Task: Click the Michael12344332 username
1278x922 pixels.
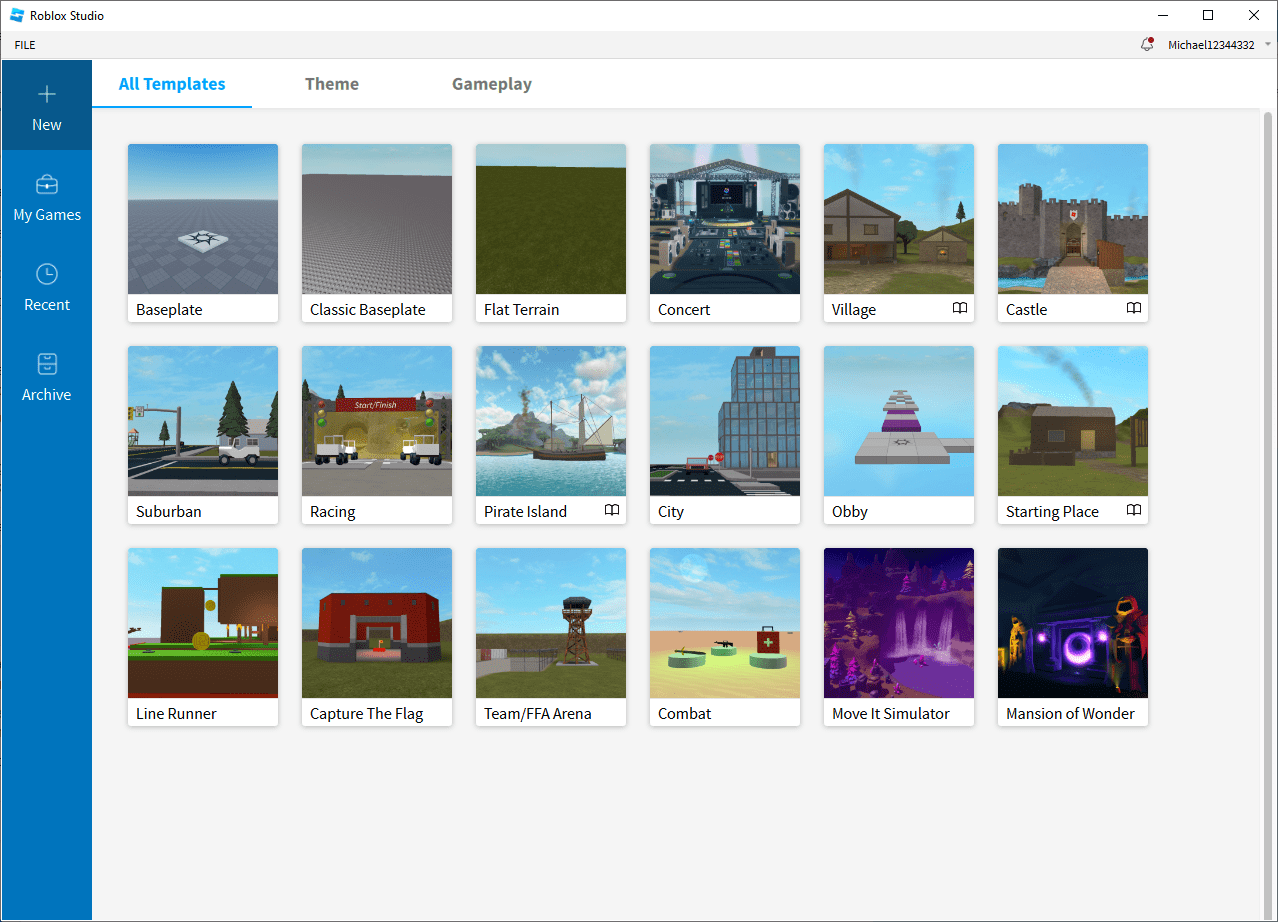Action: click(1211, 45)
